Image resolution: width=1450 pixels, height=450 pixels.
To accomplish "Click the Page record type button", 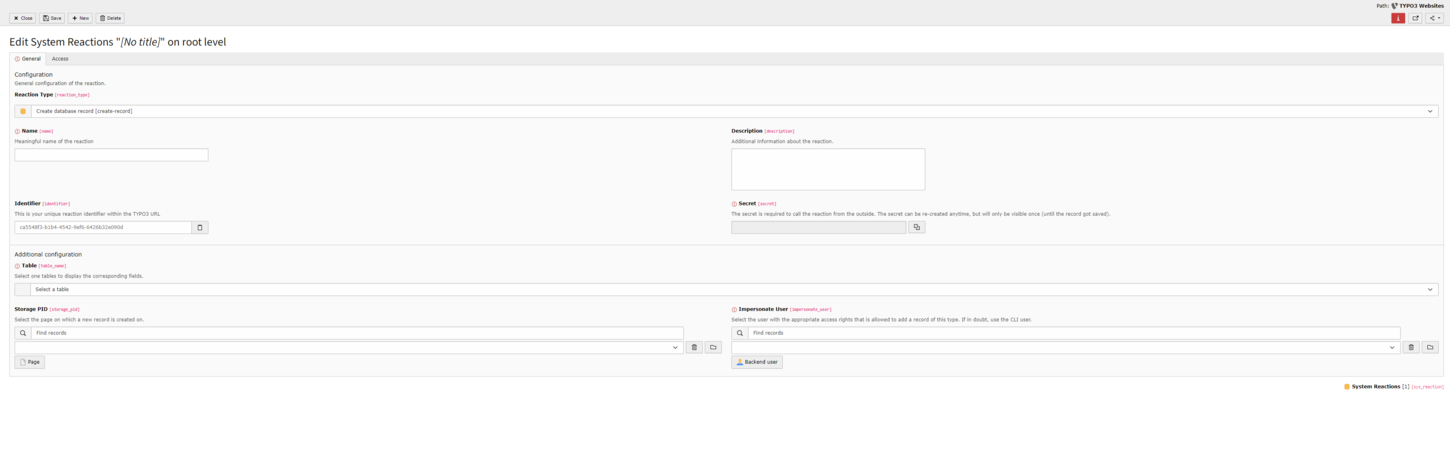I will click(30, 362).
